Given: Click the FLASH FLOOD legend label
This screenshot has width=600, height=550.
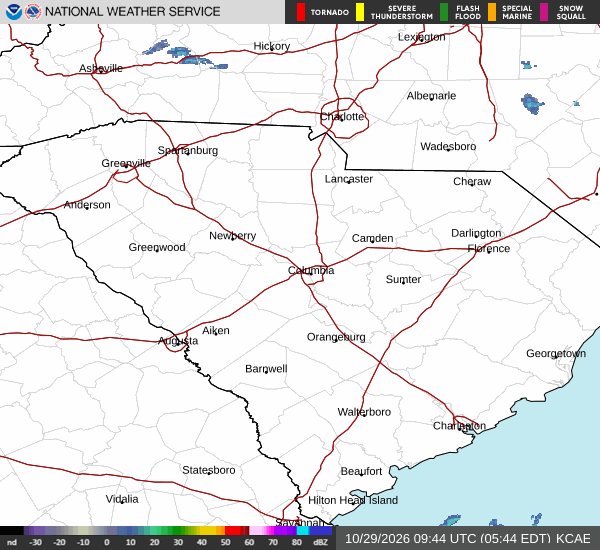Looking at the screenshot, I should tap(468, 13).
